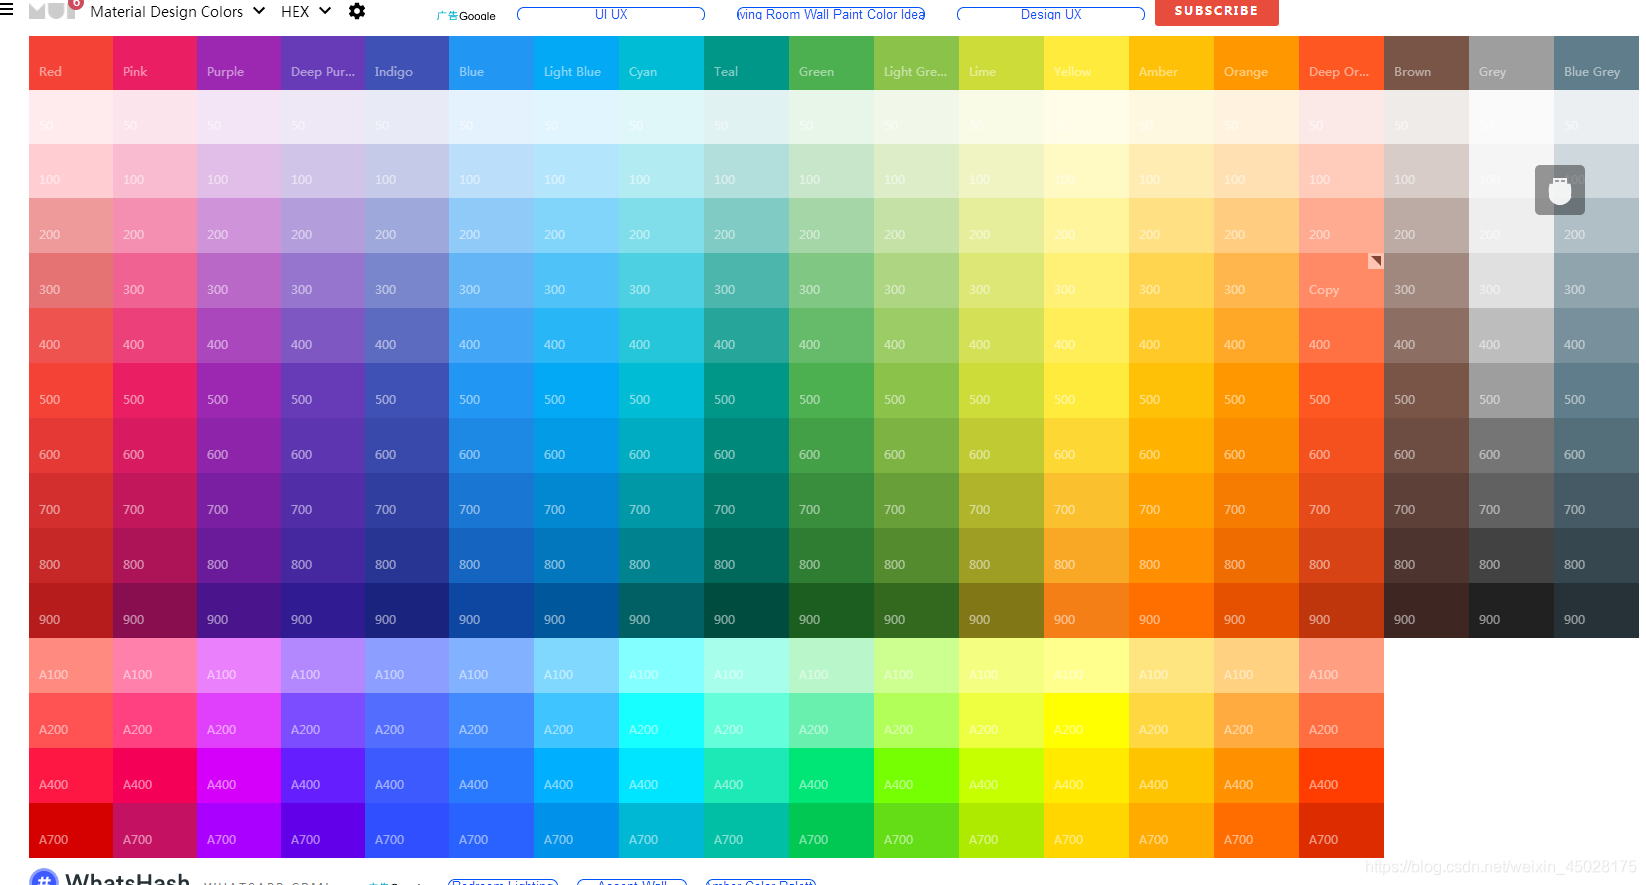The width and height of the screenshot is (1646, 885).
Task: Pick the Indigo A200 accent swatch
Action: coord(407,720)
